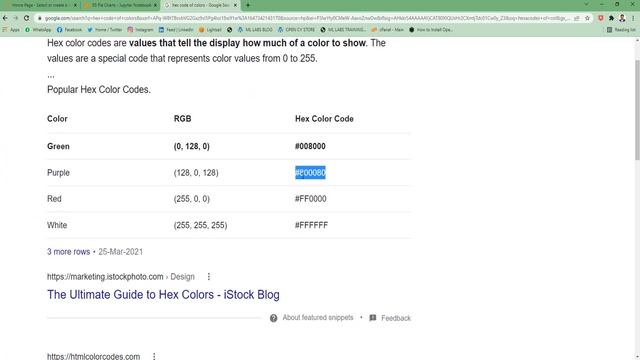Switch to the Home Page tab

point(40,5)
